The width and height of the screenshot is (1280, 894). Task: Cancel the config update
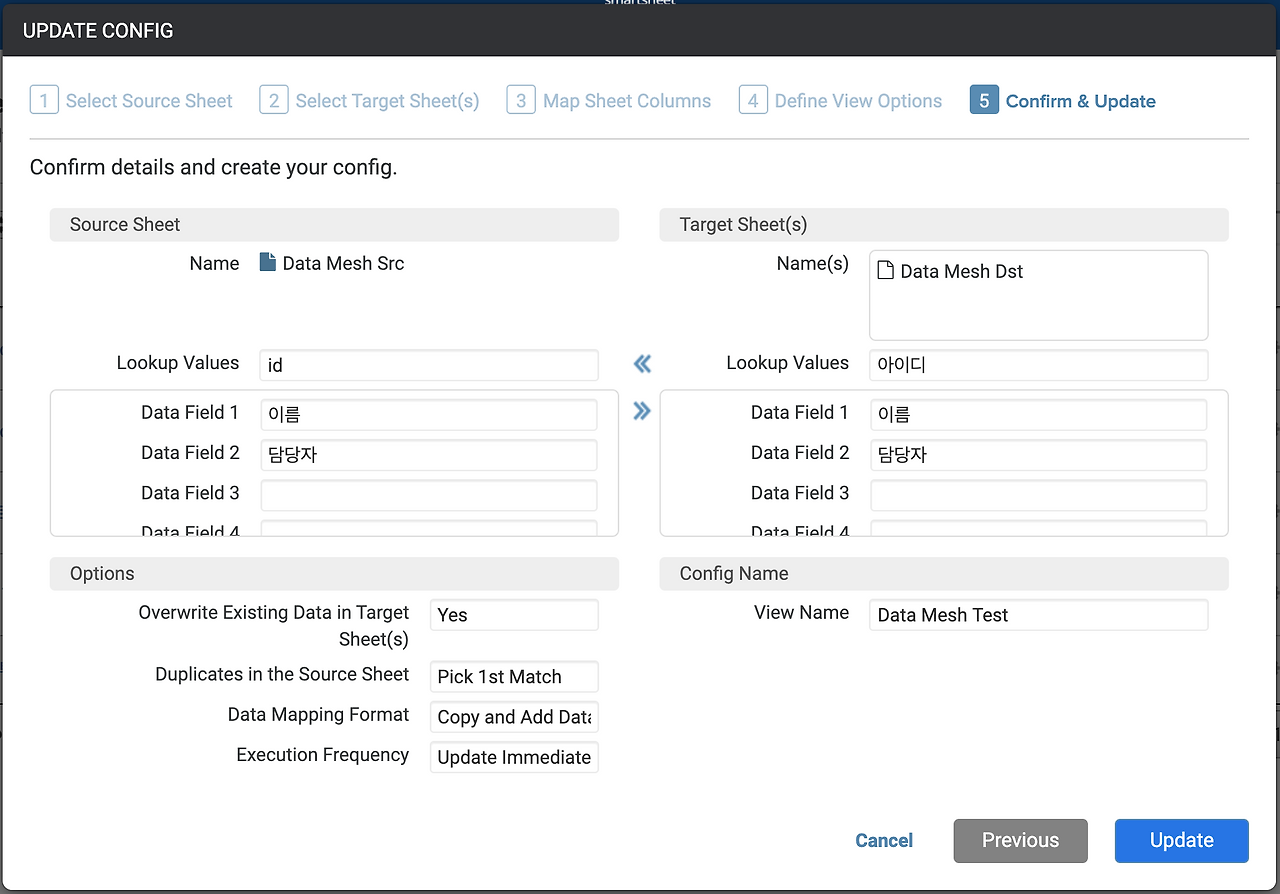click(x=884, y=840)
